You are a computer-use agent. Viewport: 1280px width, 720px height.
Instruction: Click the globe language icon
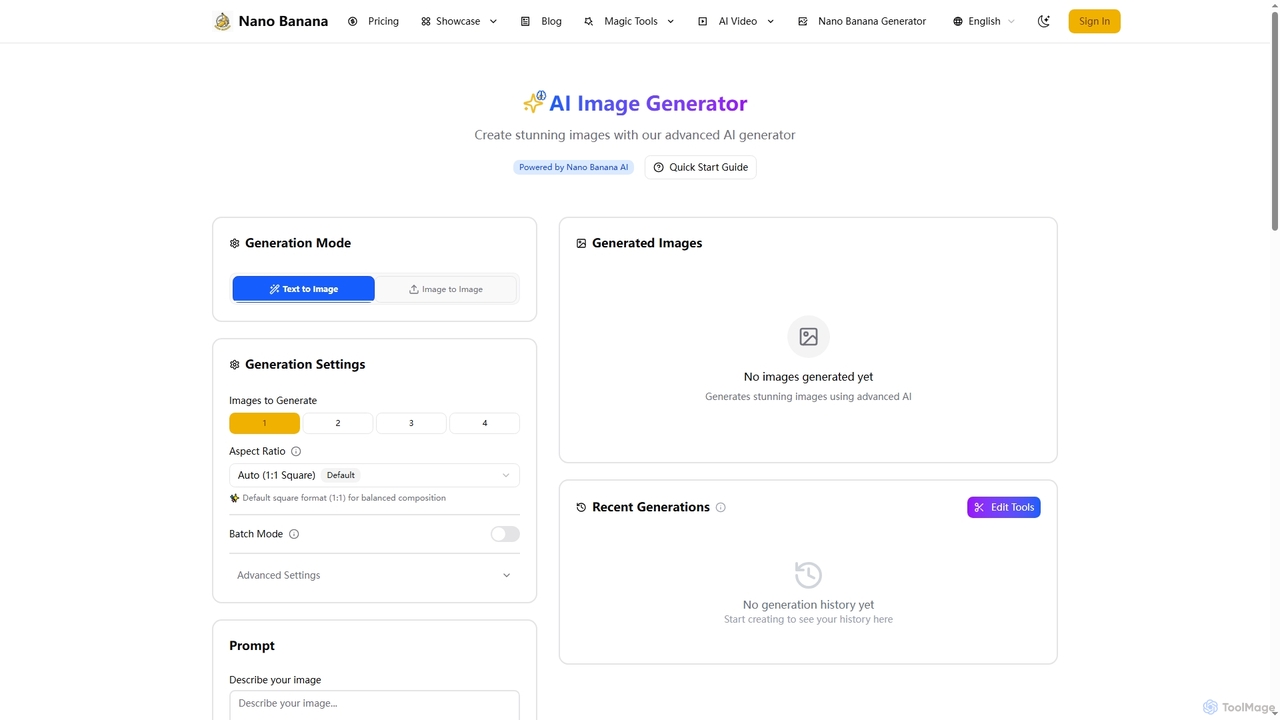(958, 21)
